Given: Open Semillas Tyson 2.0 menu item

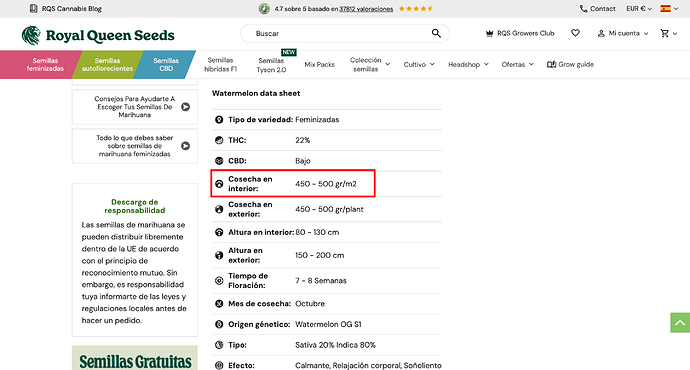Looking at the screenshot, I should (x=272, y=65).
